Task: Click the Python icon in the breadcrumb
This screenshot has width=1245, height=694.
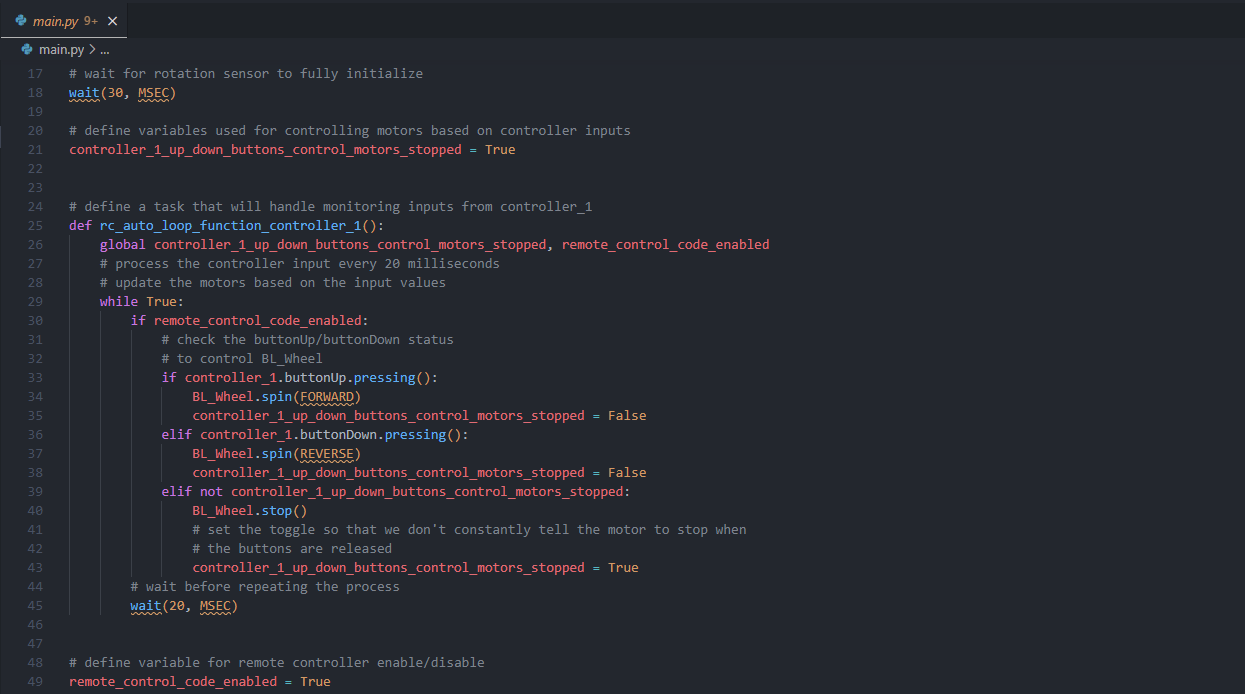Action: pos(28,49)
